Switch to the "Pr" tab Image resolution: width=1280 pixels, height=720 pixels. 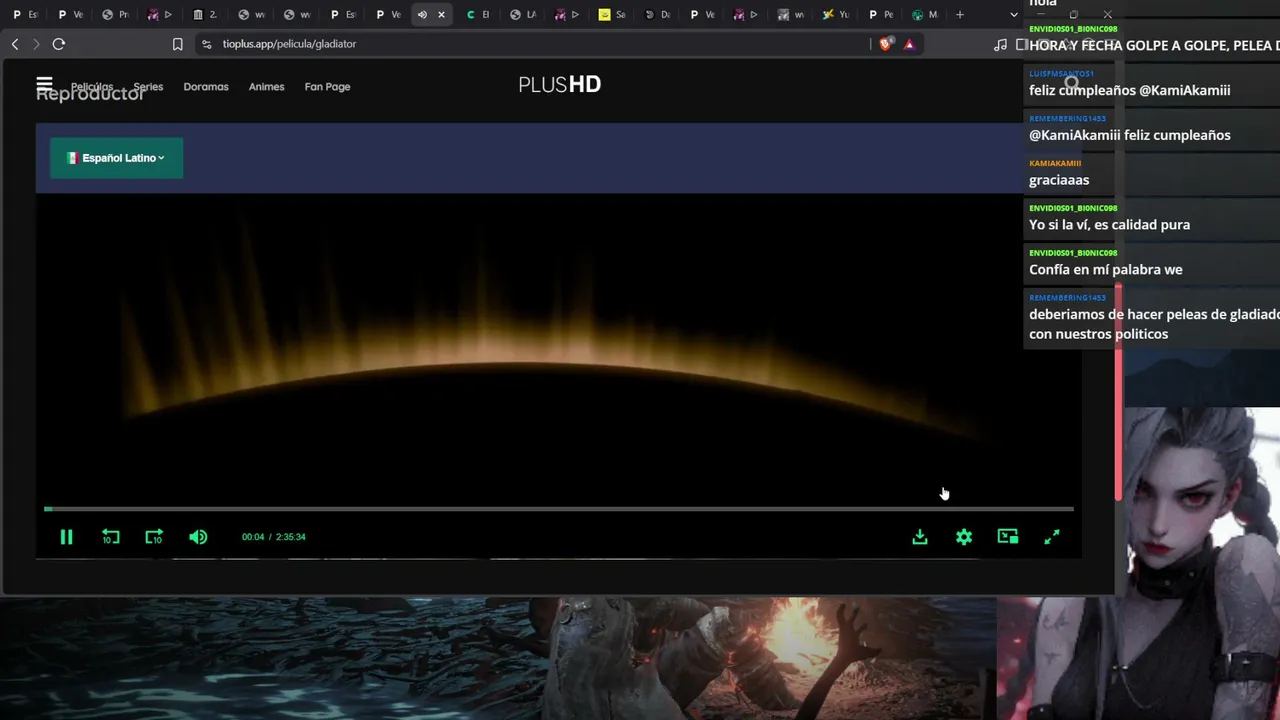coord(115,15)
